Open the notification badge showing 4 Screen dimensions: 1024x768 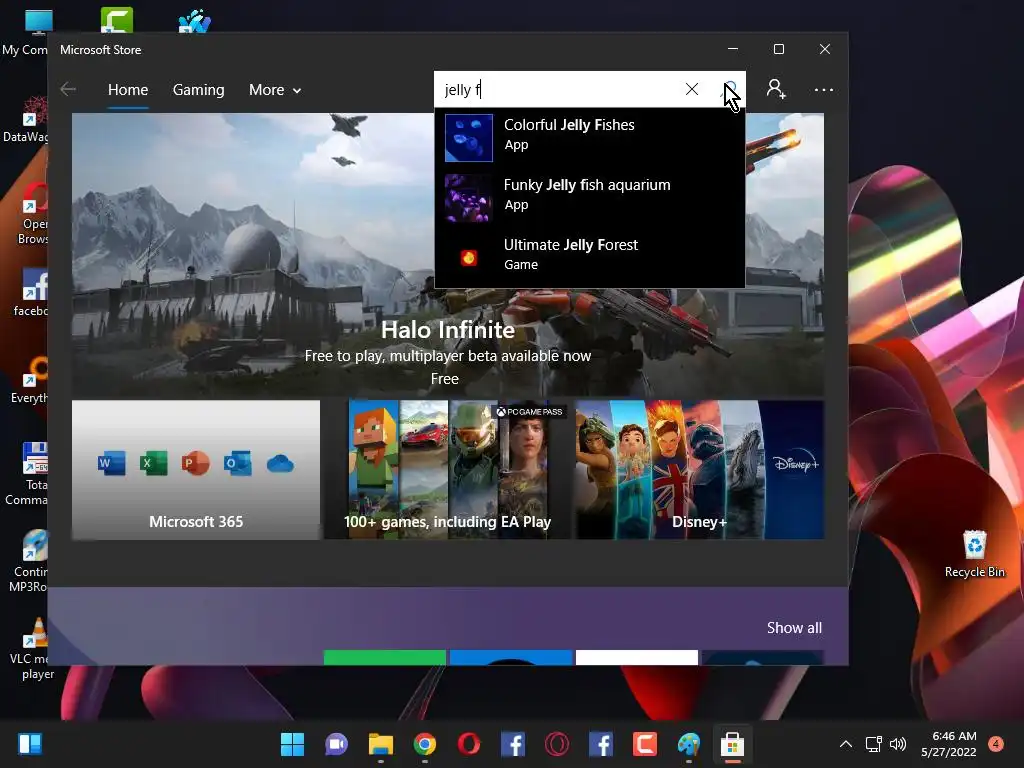click(x=996, y=744)
